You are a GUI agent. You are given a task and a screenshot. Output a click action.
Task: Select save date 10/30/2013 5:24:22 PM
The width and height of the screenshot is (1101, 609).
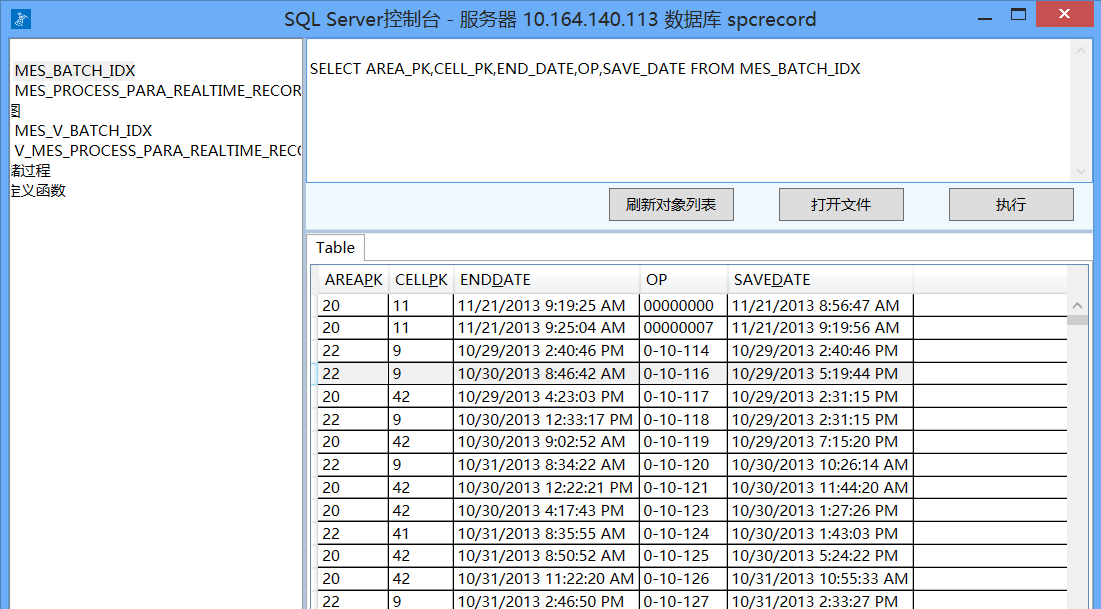click(x=820, y=556)
